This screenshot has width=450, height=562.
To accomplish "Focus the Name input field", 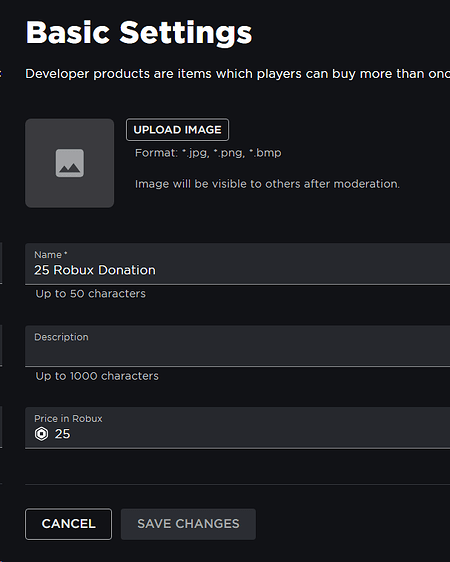I will coord(238,264).
